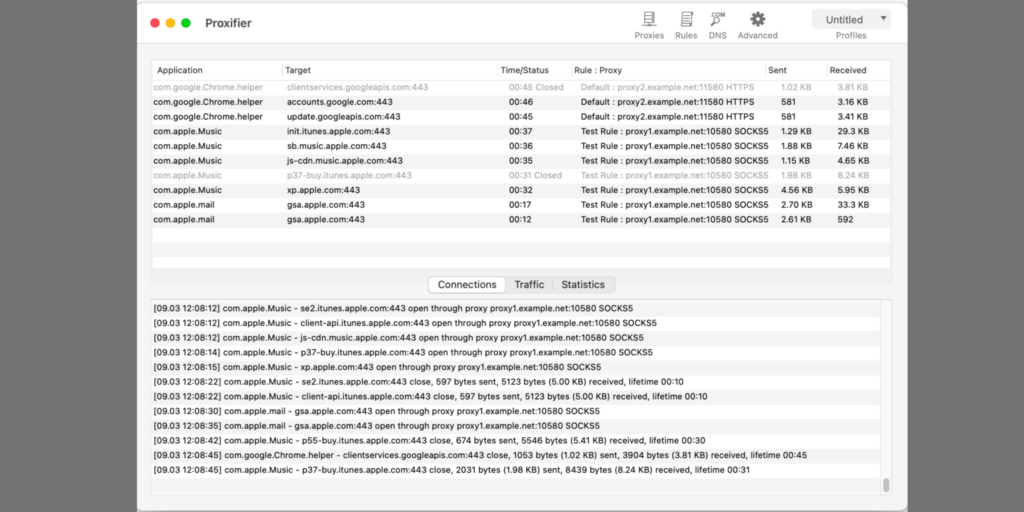Select the clientservices.googleapis.com:443 connection row
Viewport: 1024px width, 512px height.
pos(521,87)
